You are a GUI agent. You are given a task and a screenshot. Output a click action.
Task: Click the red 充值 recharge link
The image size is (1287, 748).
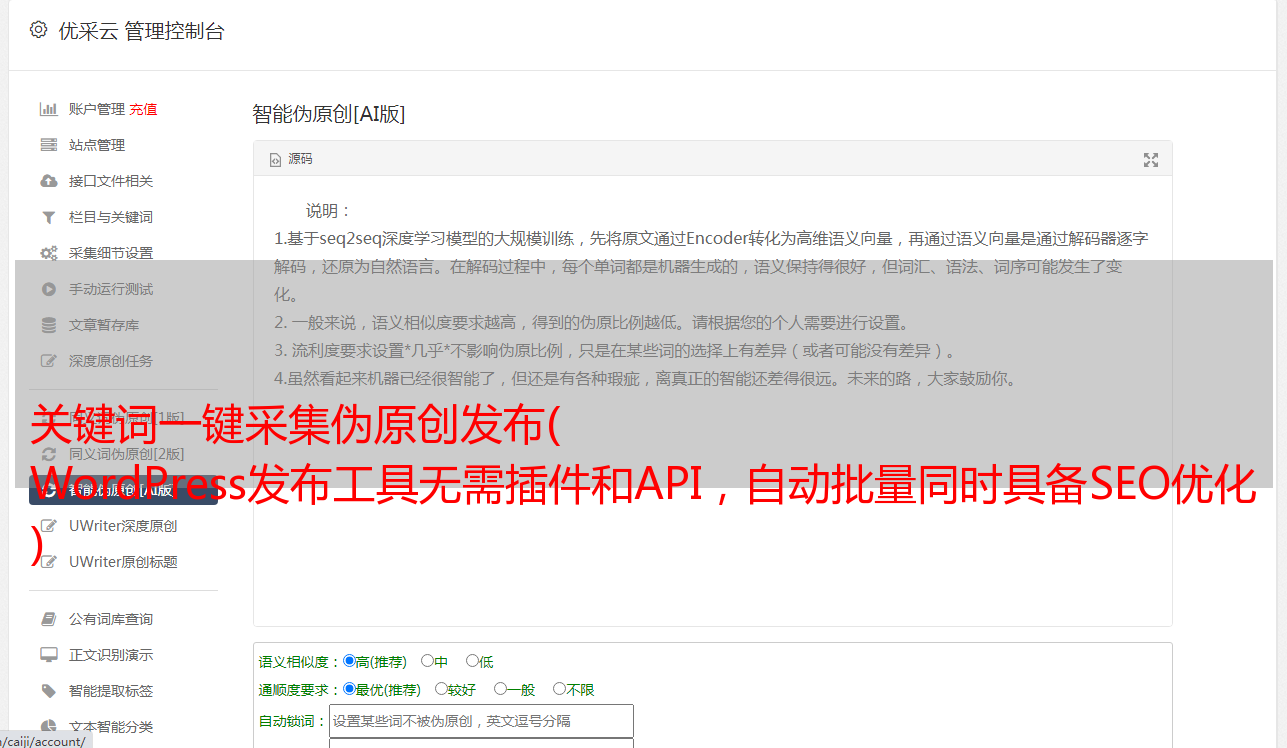pos(143,109)
